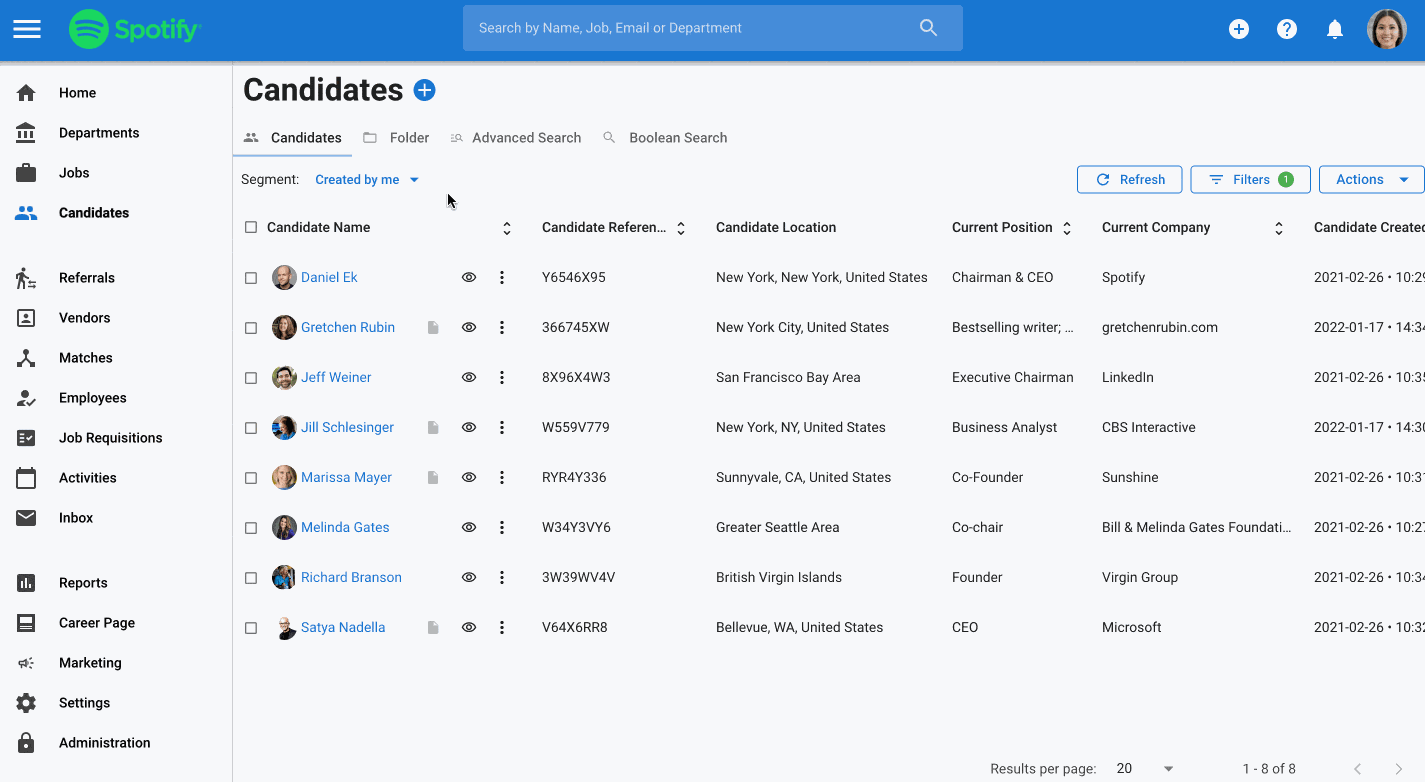
Task: Open the hamburger main menu
Action: 27,29
